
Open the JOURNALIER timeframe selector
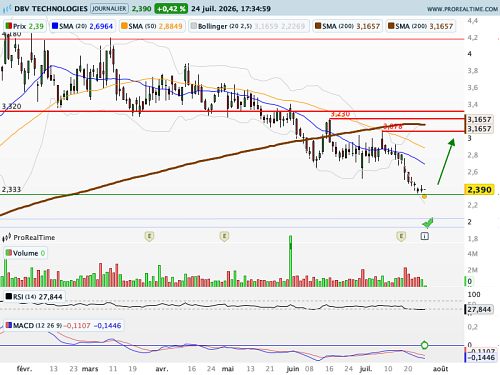click(x=109, y=9)
